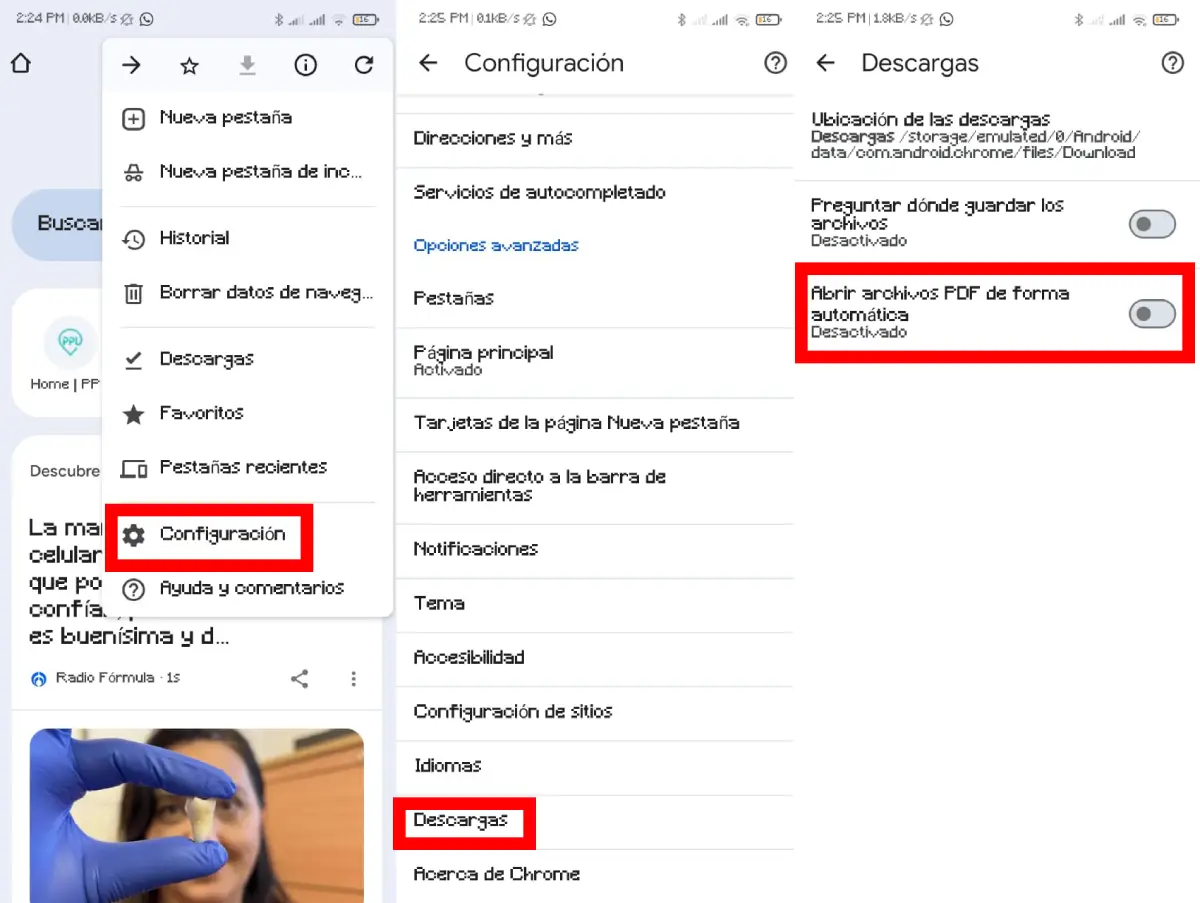
Task: Bookmark the page with the star icon
Action: click(189, 66)
